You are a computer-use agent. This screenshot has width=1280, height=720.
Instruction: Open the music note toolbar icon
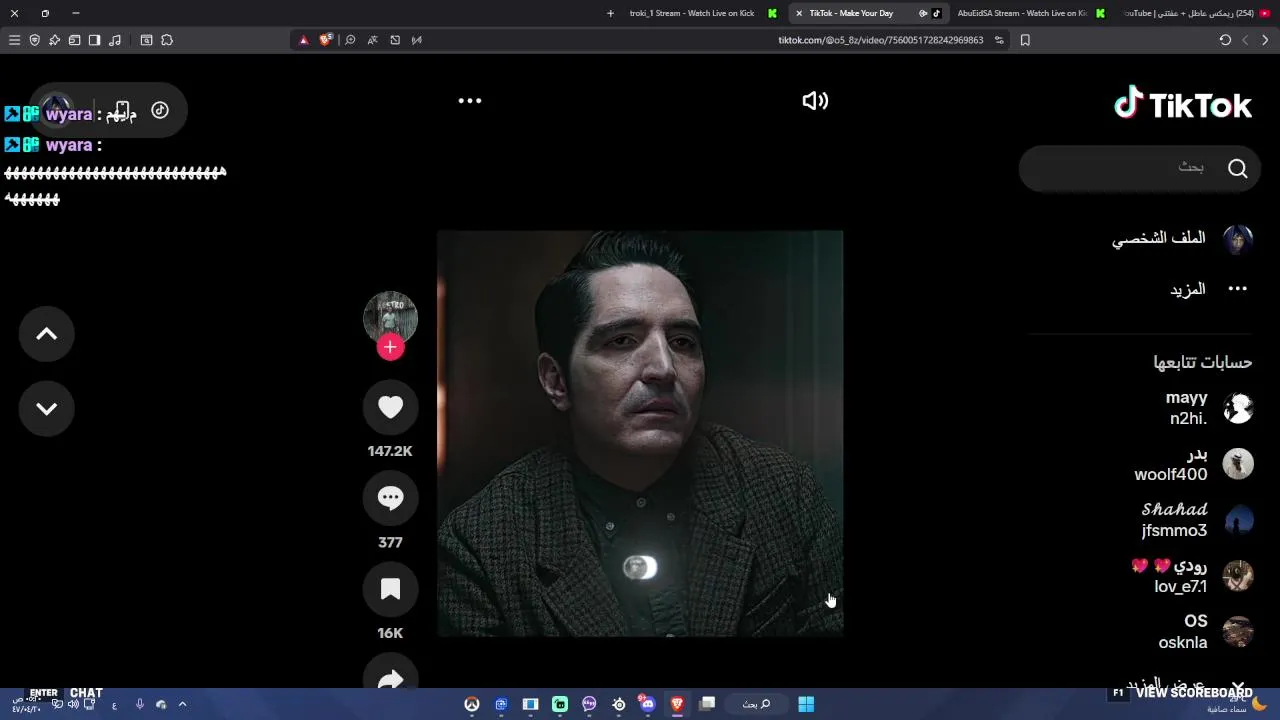coord(115,40)
